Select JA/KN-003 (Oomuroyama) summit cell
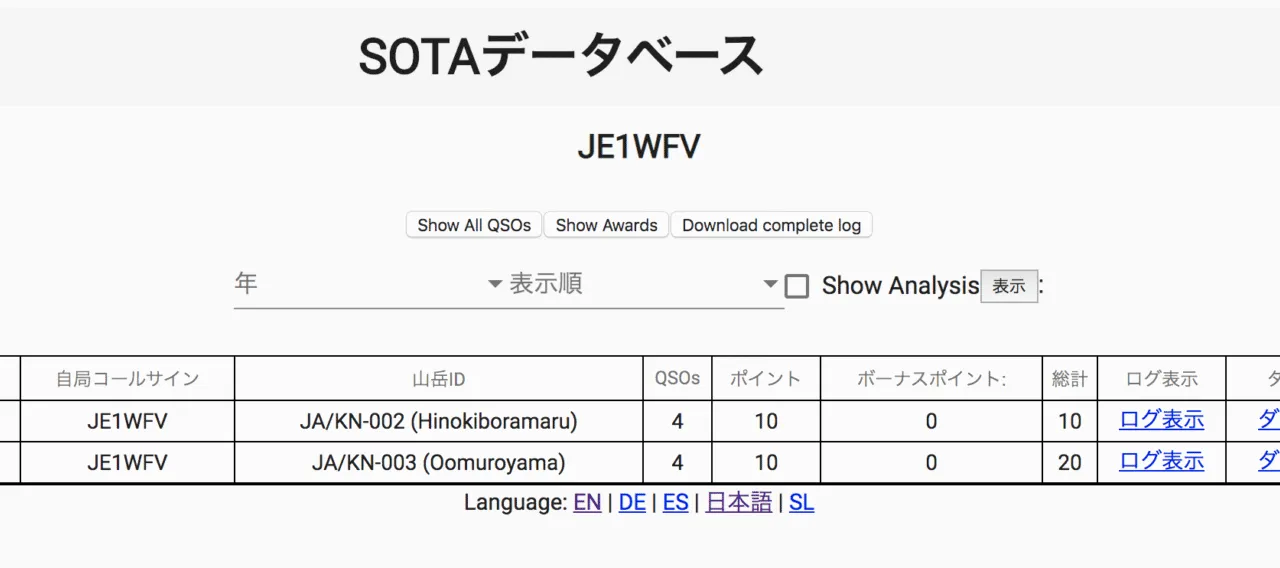1280x568 pixels. click(438, 463)
